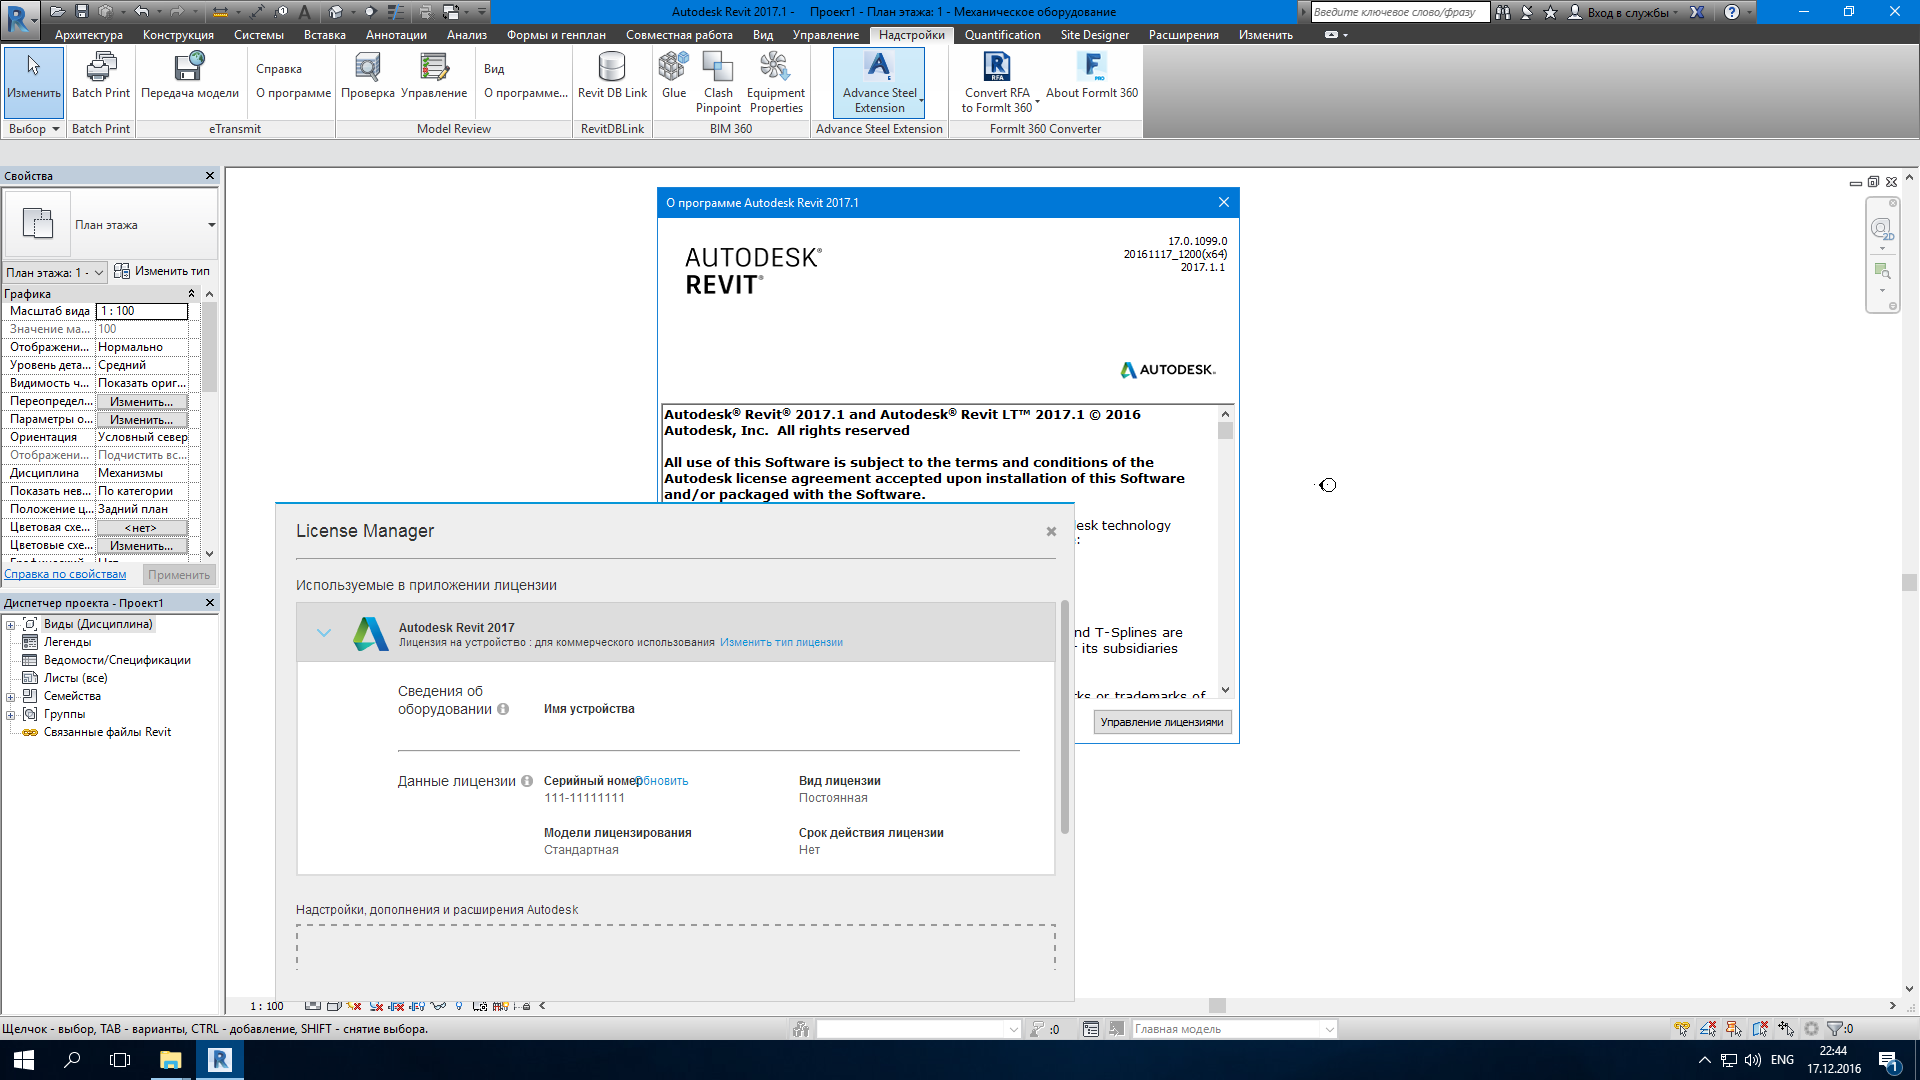Open the Site Designer tab
1920x1080 pixels.
tap(1094, 35)
